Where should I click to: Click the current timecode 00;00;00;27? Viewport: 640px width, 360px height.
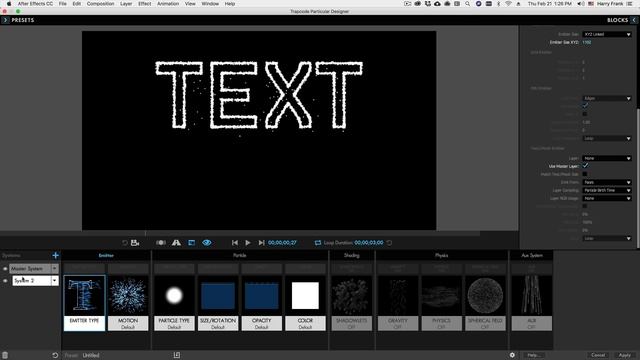coord(282,243)
